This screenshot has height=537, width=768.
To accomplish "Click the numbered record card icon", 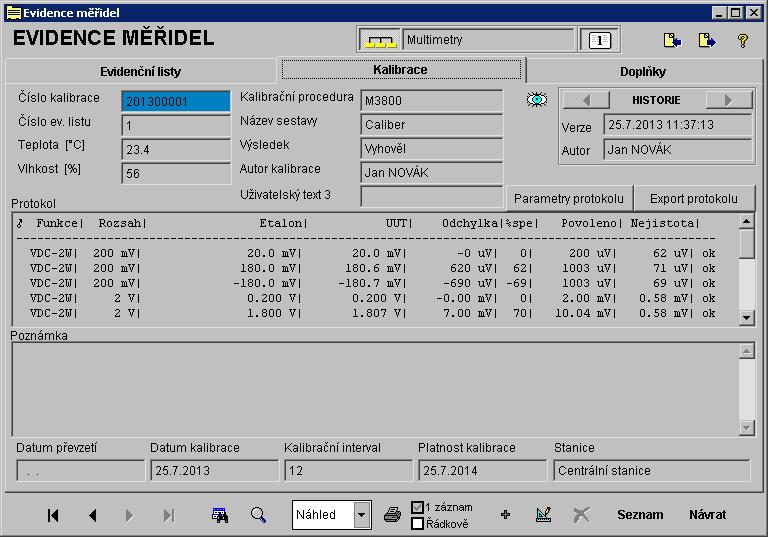I will pyautogui.click(x=600, y=40).
